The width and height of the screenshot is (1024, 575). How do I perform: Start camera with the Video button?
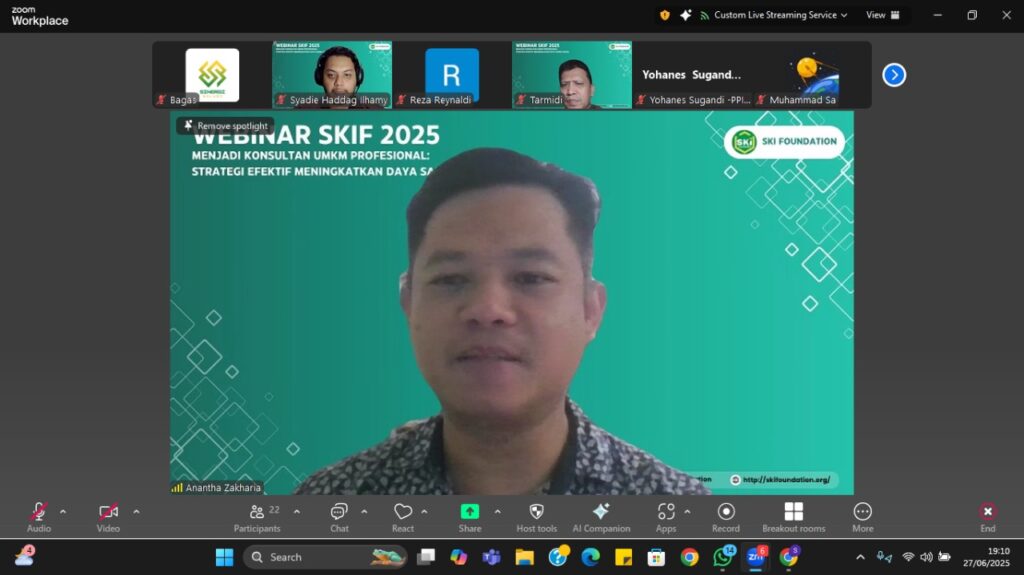click(x=108, y=518)
